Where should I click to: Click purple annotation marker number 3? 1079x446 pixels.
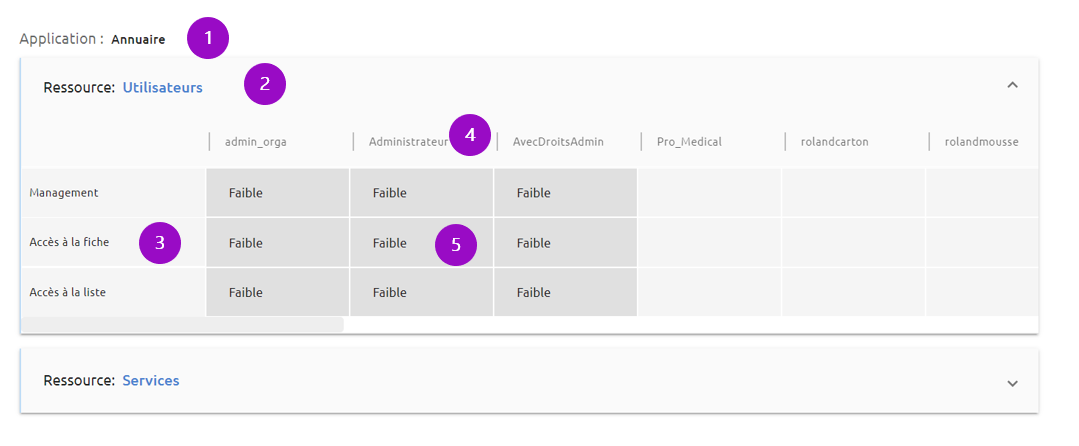pyautogui.click(x=160, y=243)
